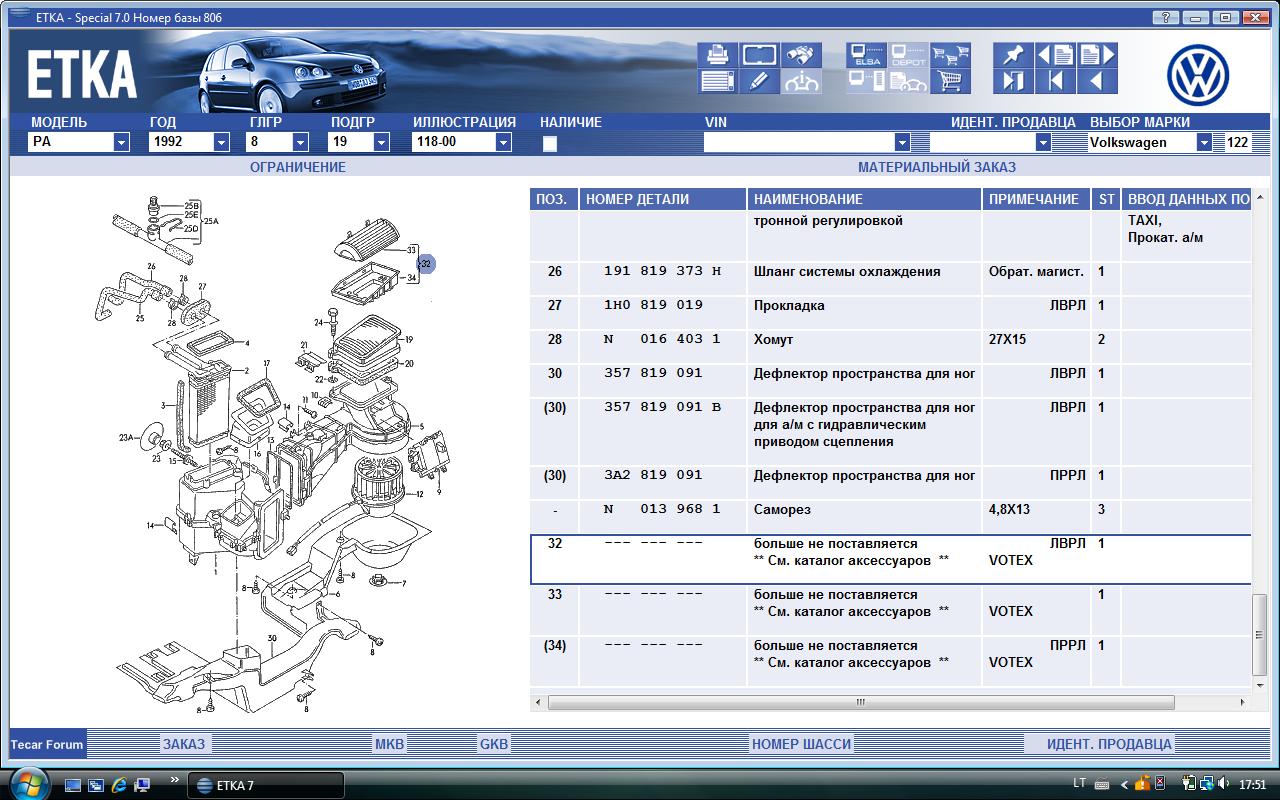1280x800 pixels.
Task: Go to previous page document icon
Action: pyautogui.click(x=1056, y=55)
